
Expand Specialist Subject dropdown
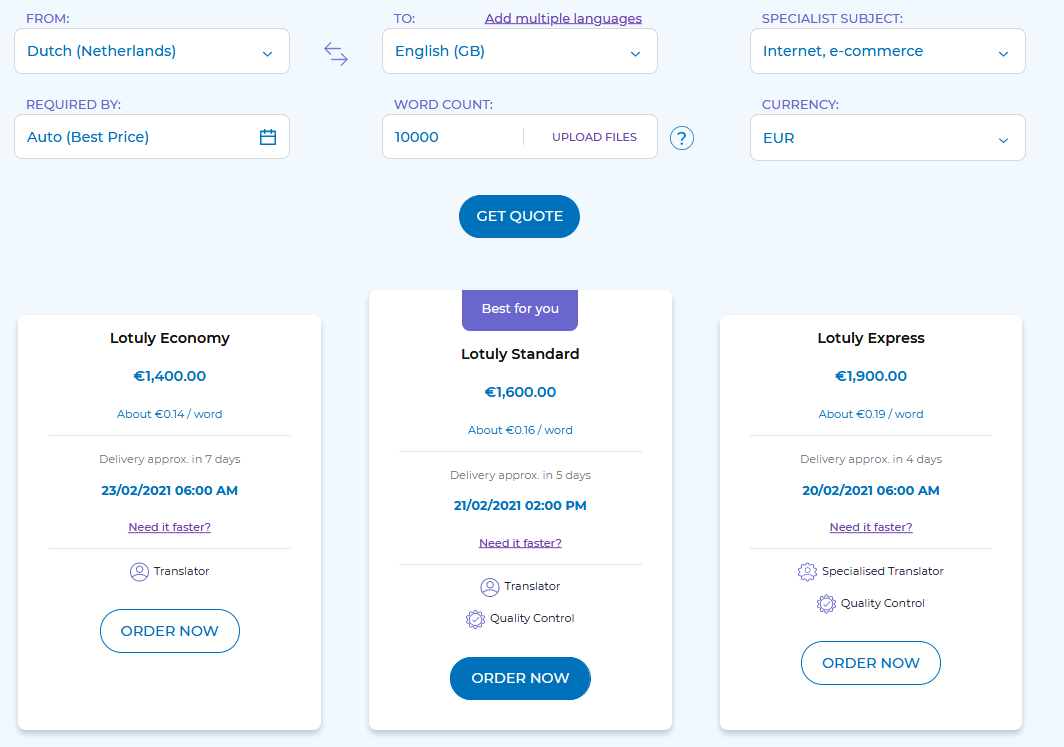tap(888, 51)
